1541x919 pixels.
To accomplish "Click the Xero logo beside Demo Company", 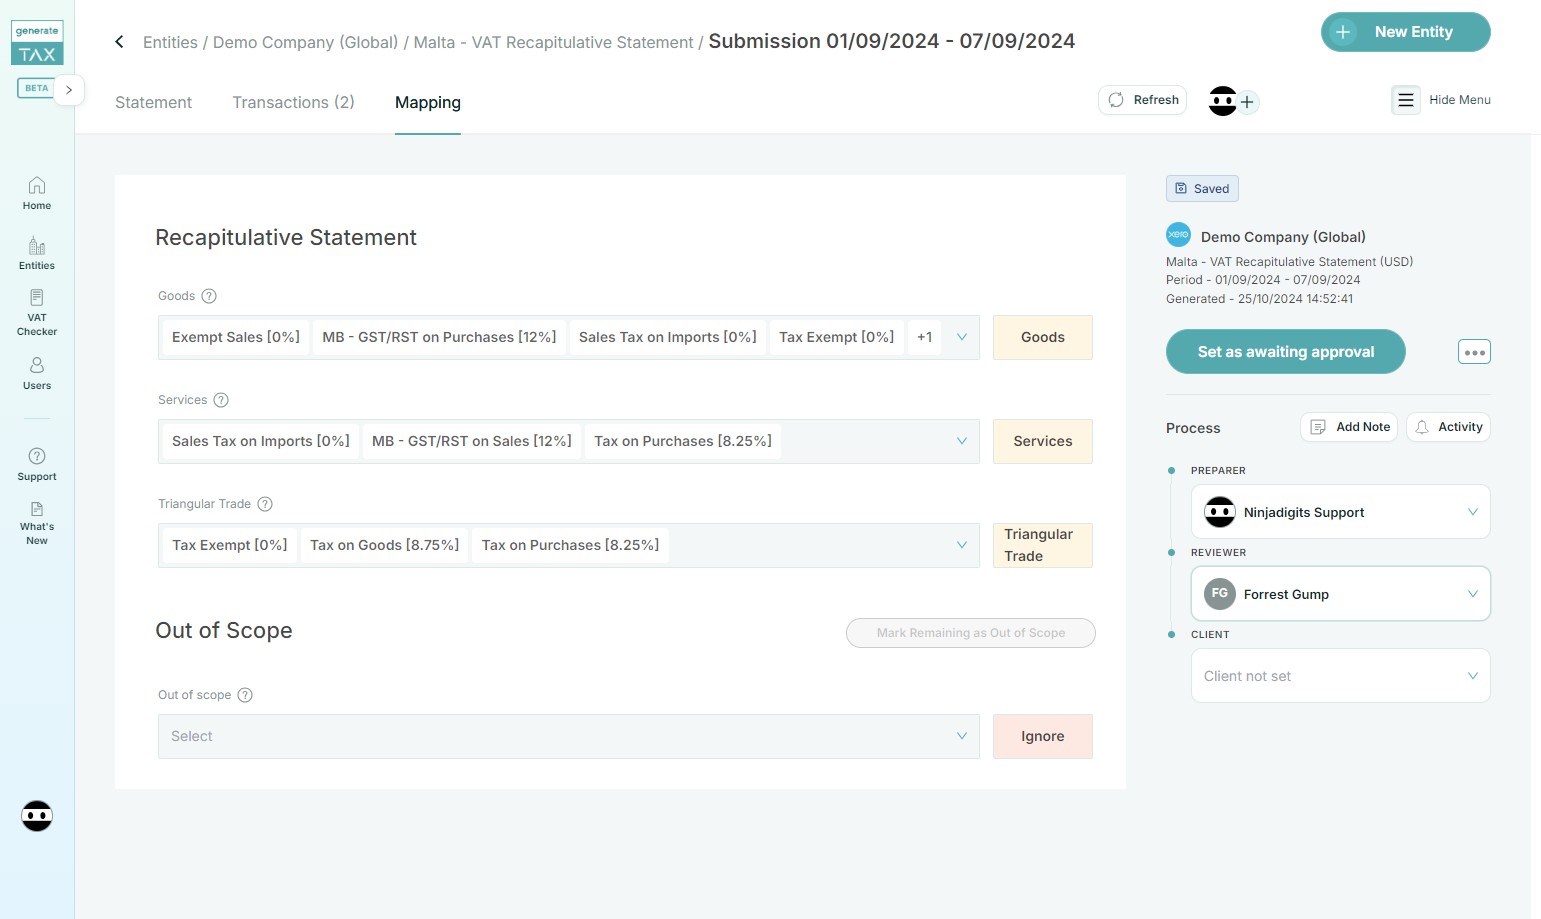I will (x=1179, y=235).
